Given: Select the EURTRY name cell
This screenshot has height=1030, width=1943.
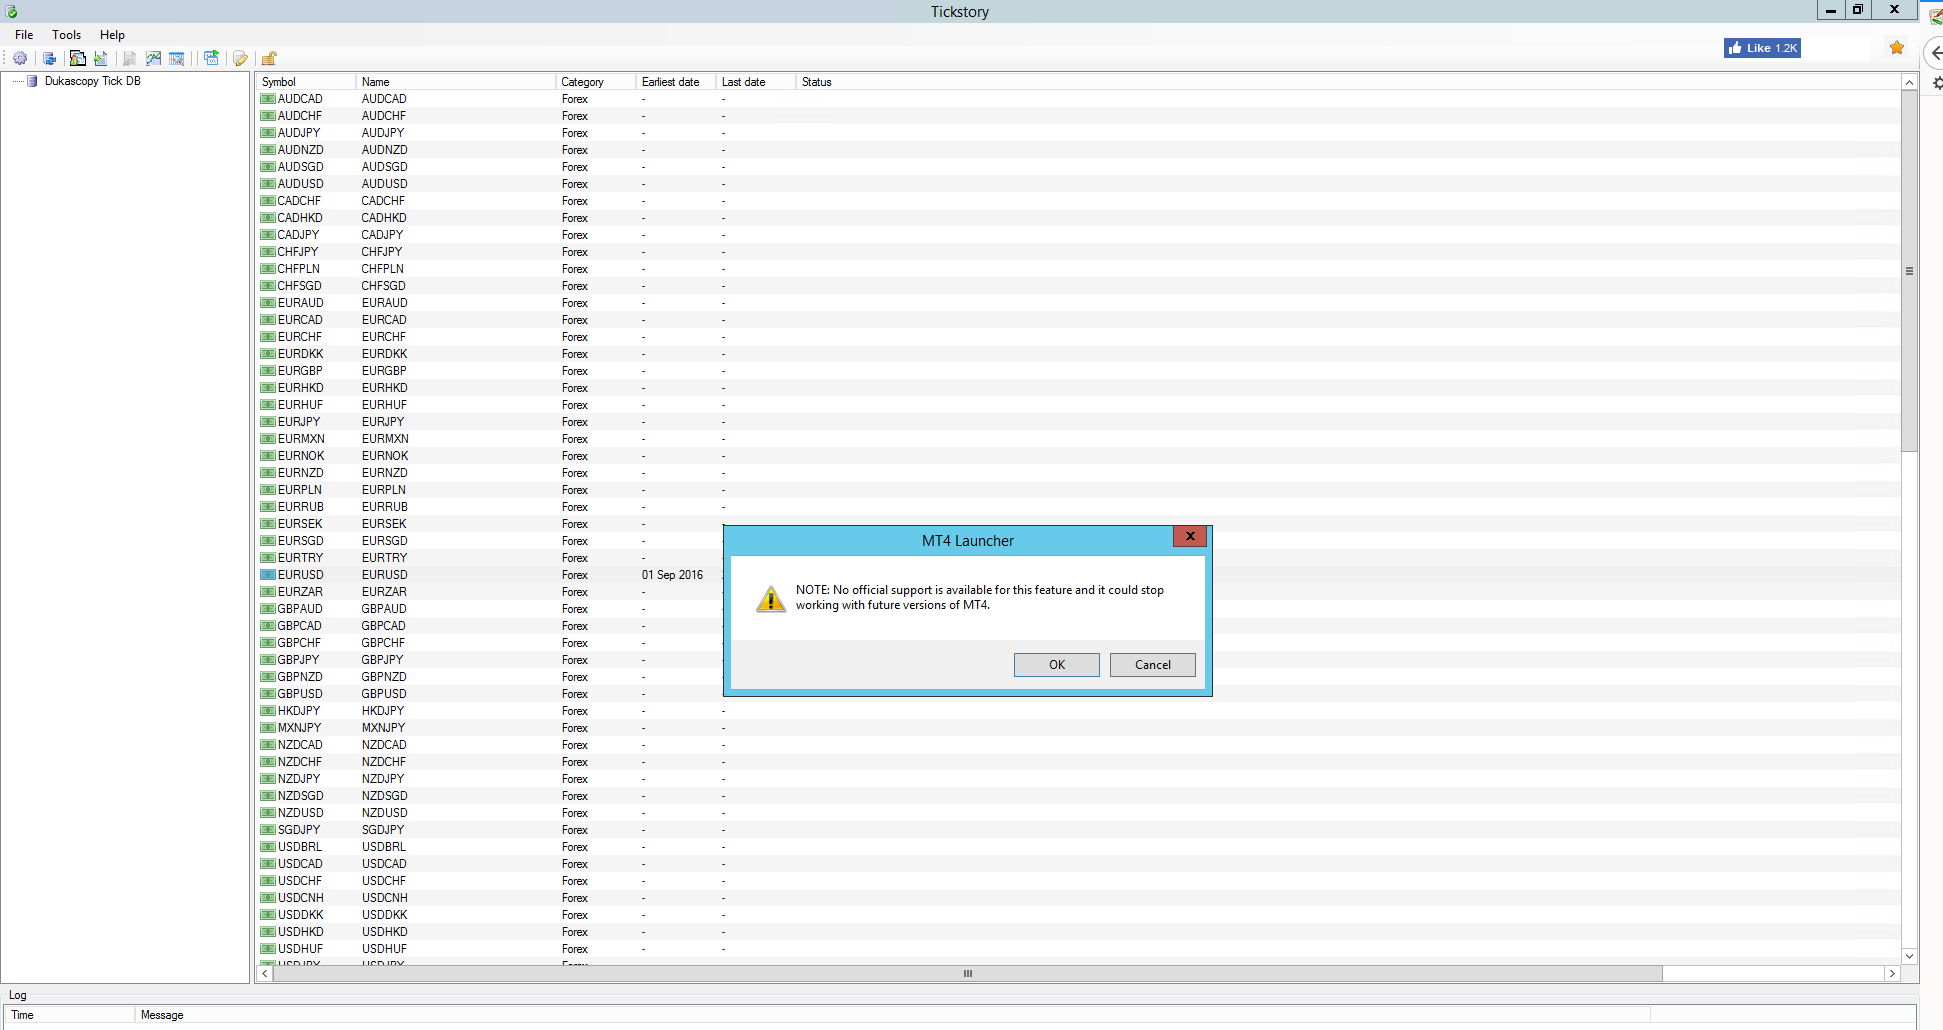Looking at the screenshot, I should pos(384,558).
